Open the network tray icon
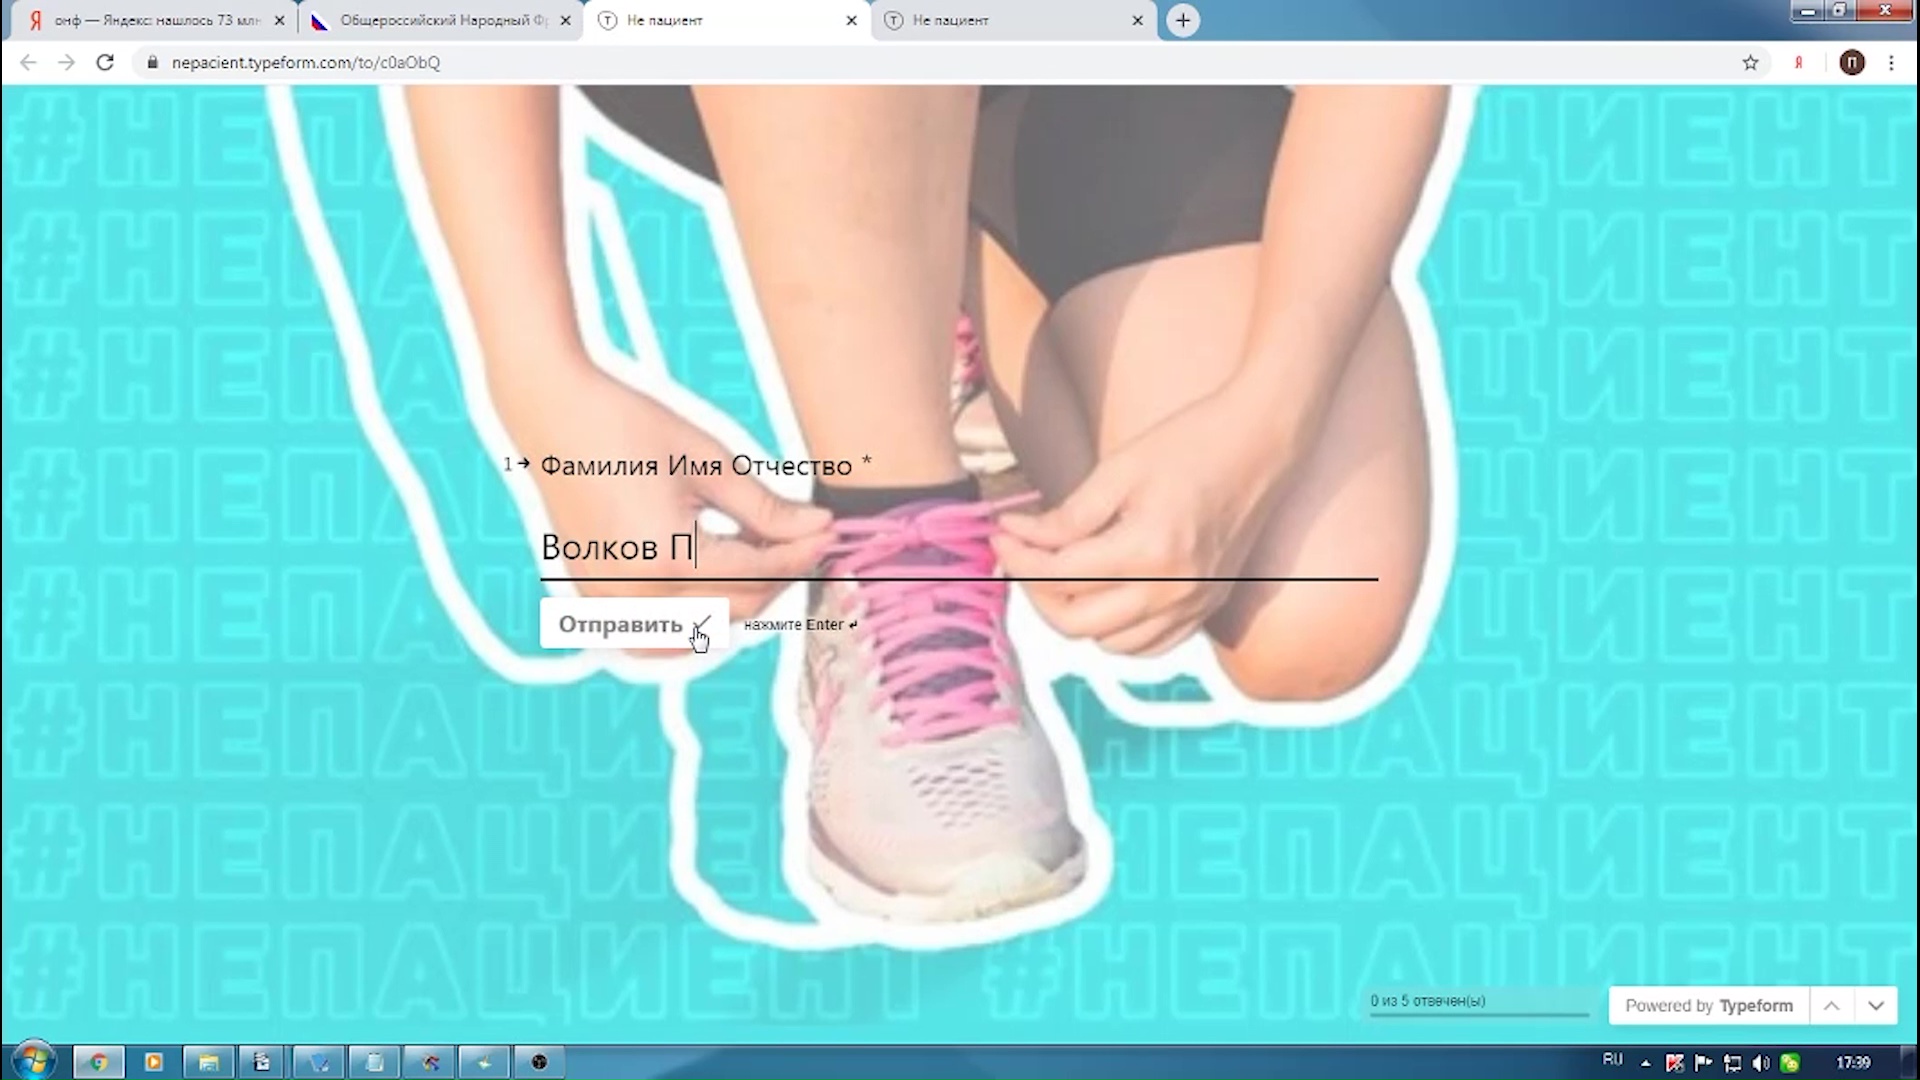 point(1733,1062)
